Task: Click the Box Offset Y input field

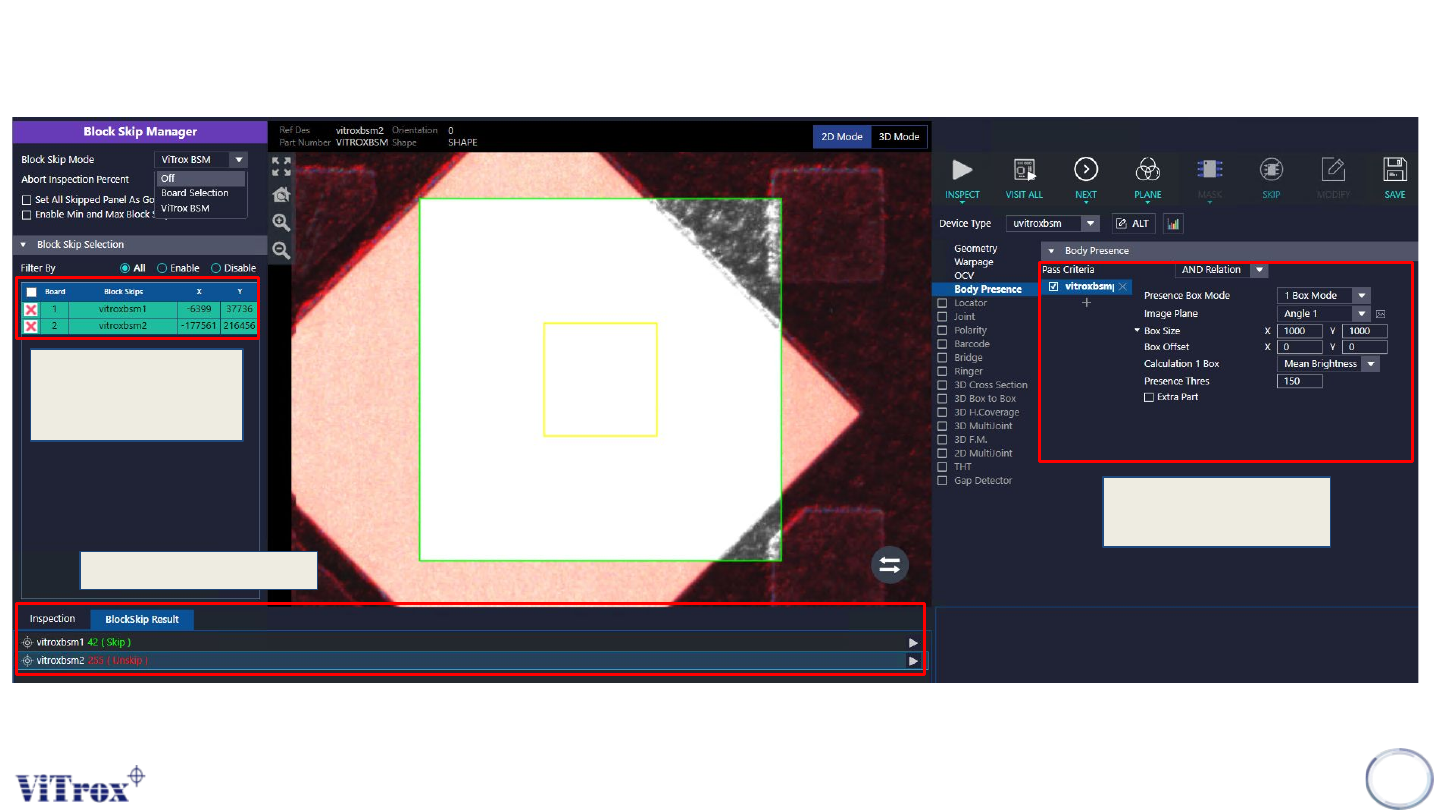Action: click(x=1364, y=347)
